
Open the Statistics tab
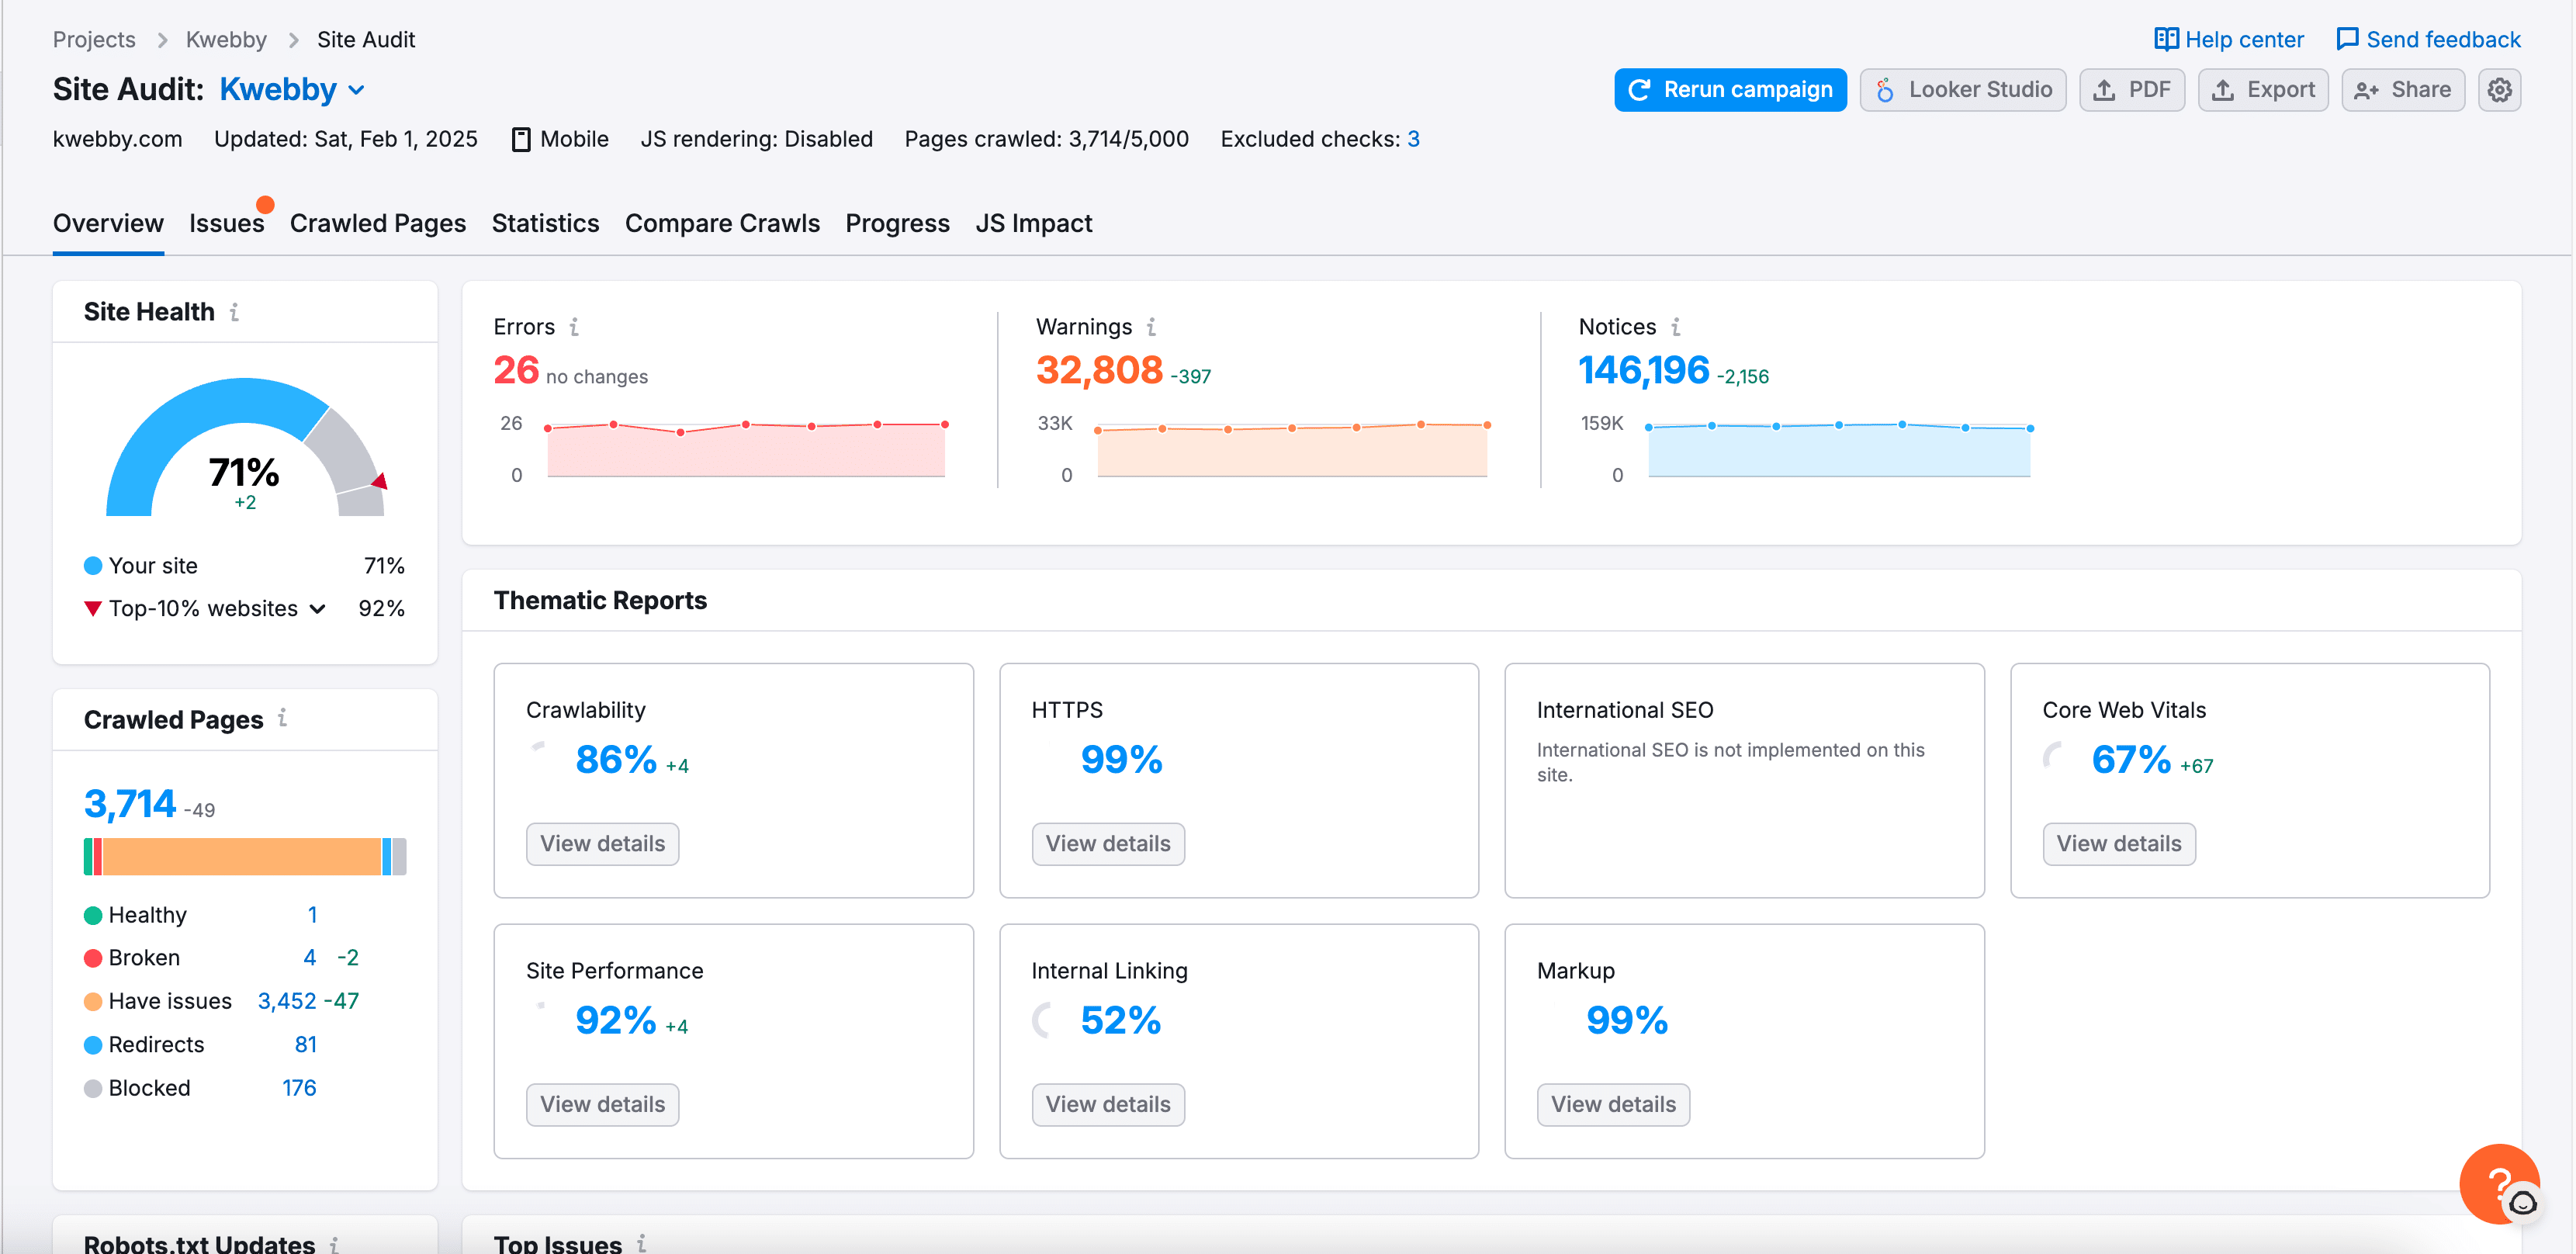coord(545,223)
